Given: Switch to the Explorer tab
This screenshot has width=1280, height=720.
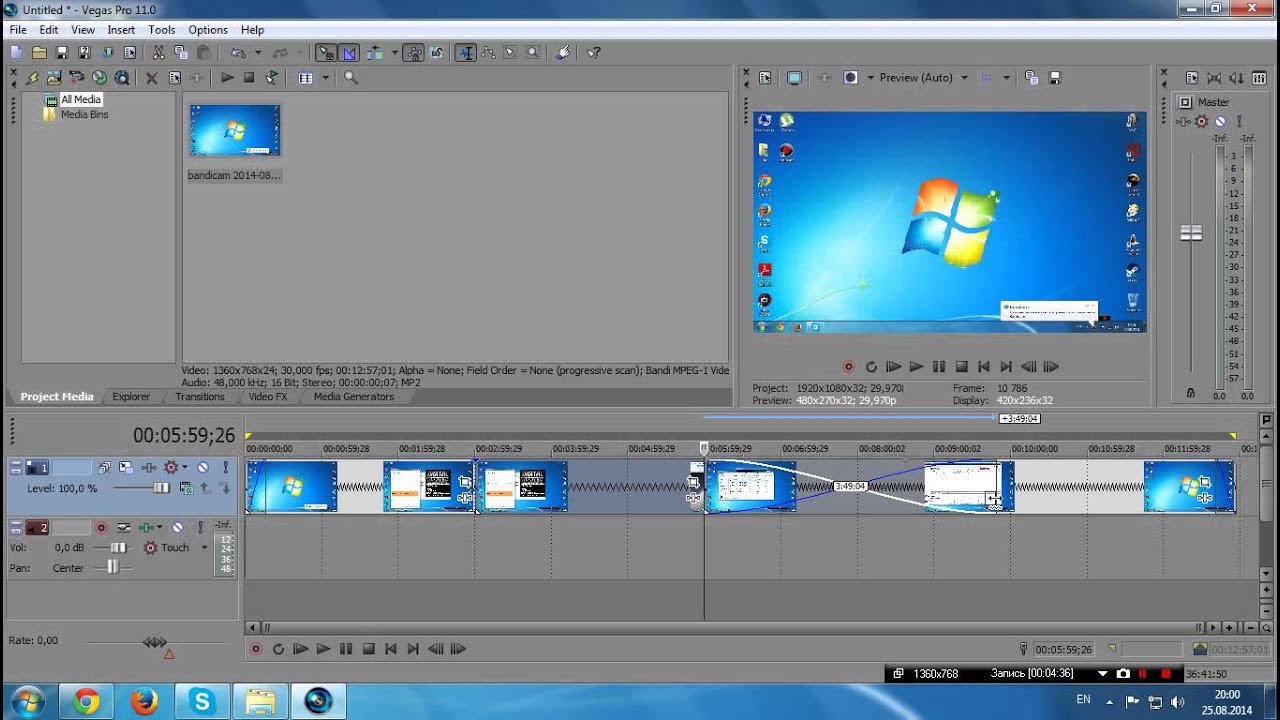Looking at the screenshot, I should pos(131,397).
